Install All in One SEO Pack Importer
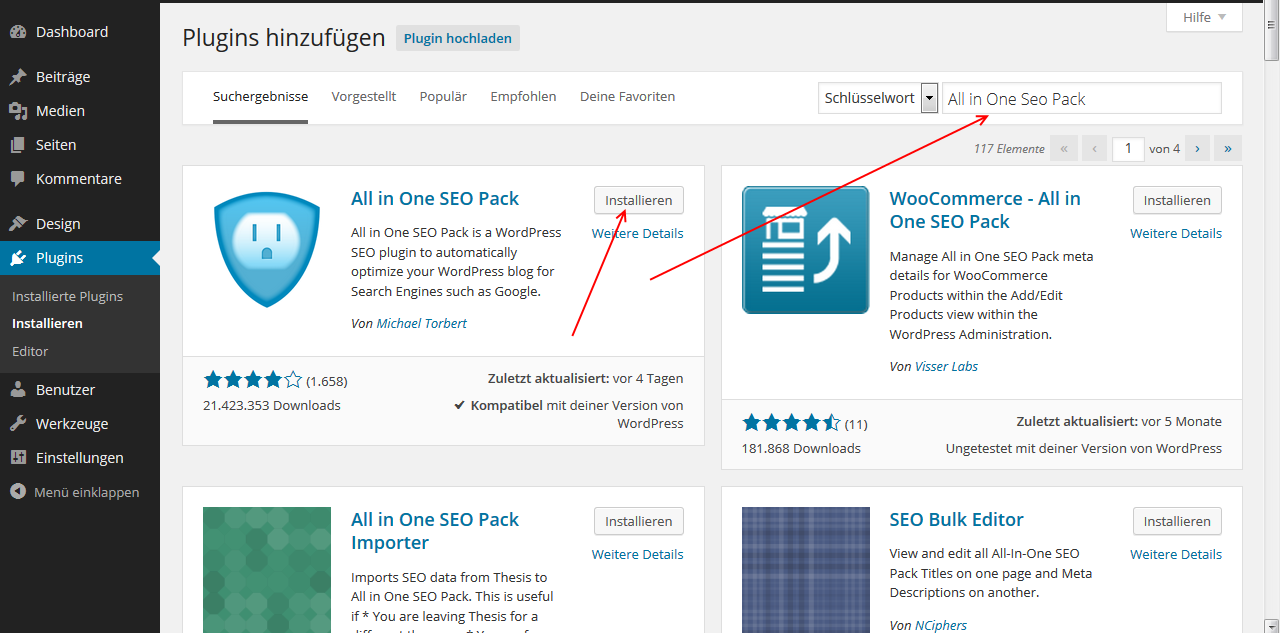Screen dimensions: 1280x633 pos(639,521)
